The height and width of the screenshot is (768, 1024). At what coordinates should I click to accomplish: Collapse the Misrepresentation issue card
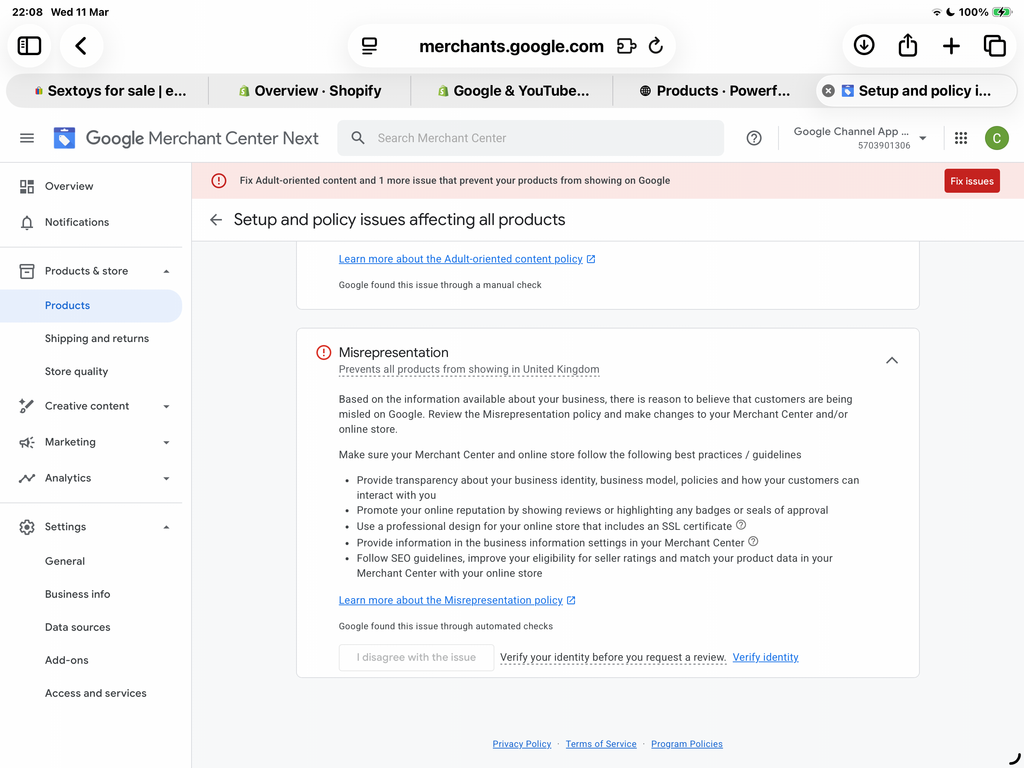(891, 360)
